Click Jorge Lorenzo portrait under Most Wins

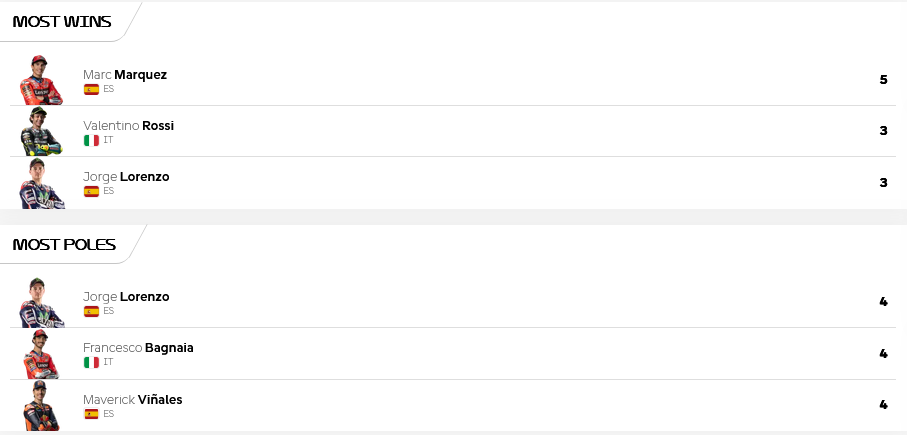tap(42, 183)
